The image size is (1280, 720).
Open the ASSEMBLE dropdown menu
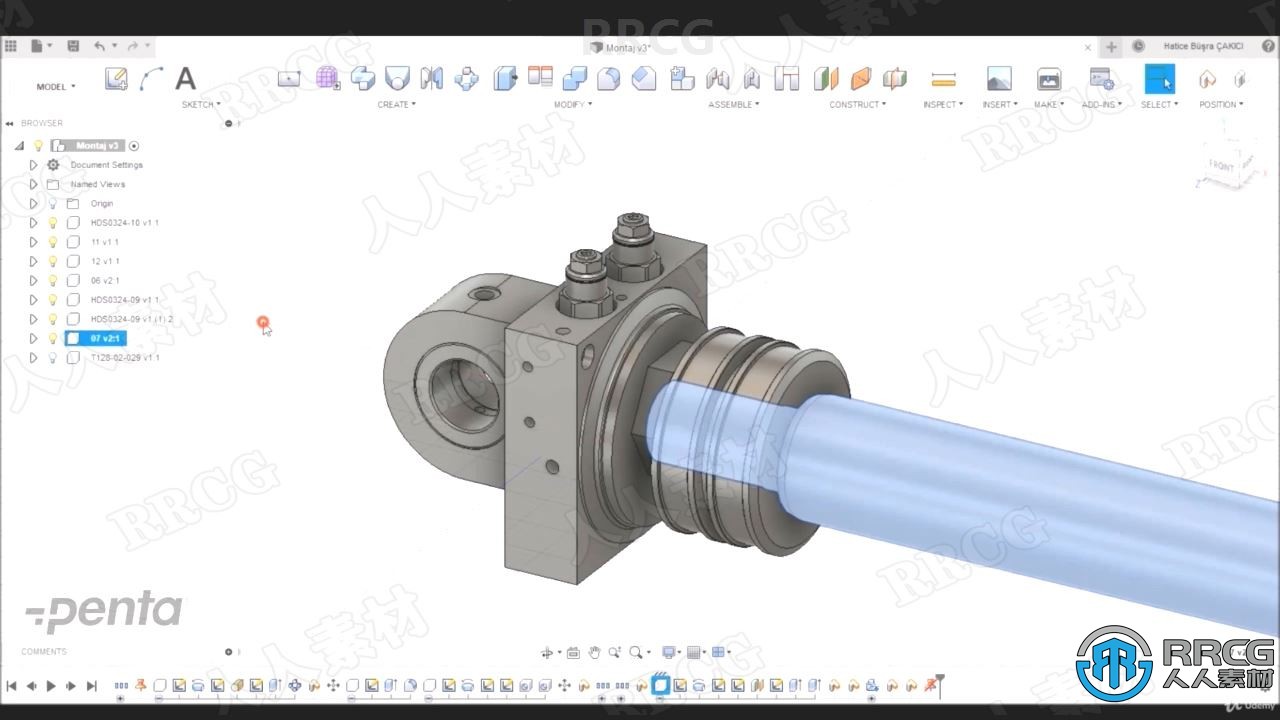click(x=734, y=104)
